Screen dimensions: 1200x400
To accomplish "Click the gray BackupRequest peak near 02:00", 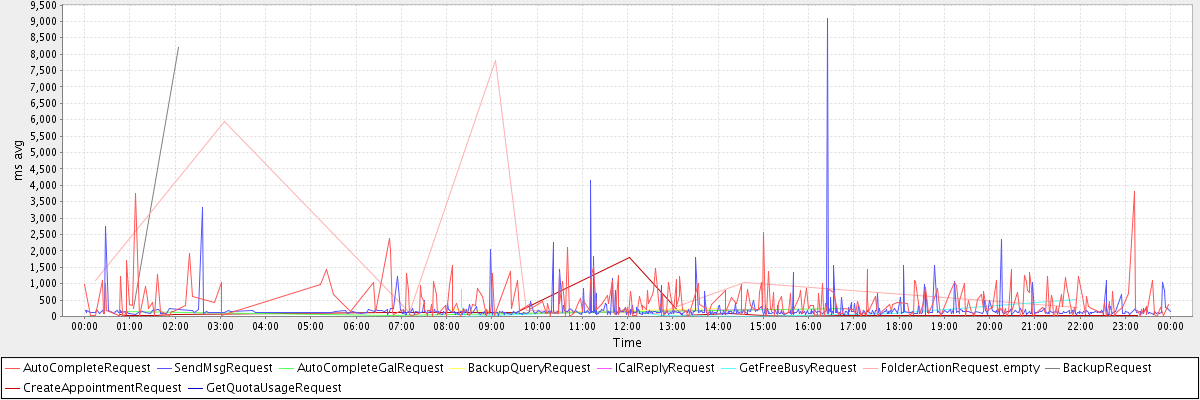I will pos(178,47).
